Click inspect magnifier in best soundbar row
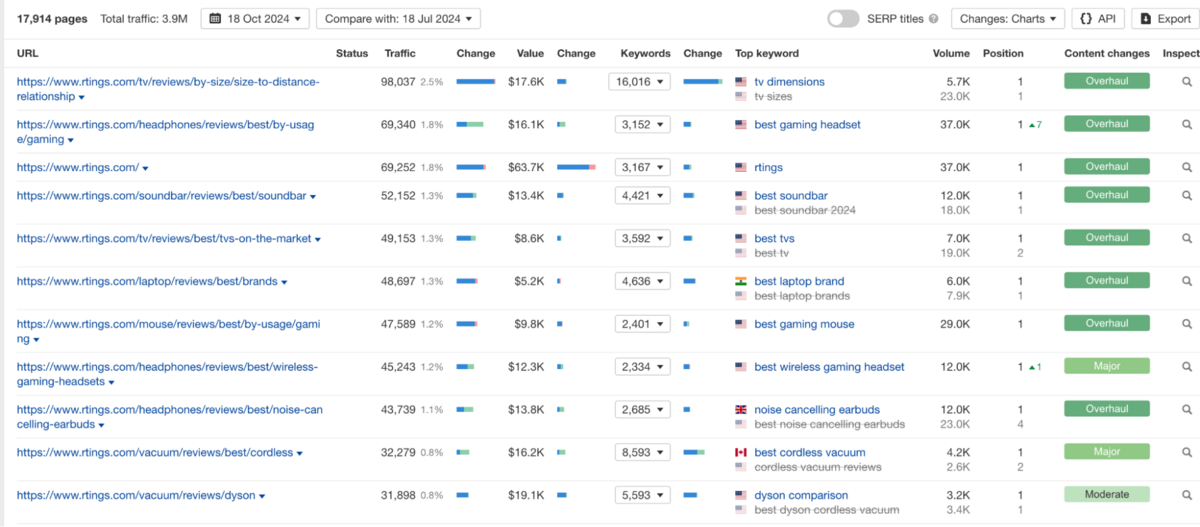Viewport: 1200px width, 527px height. pyautogui.click(x=1186, y=196)
